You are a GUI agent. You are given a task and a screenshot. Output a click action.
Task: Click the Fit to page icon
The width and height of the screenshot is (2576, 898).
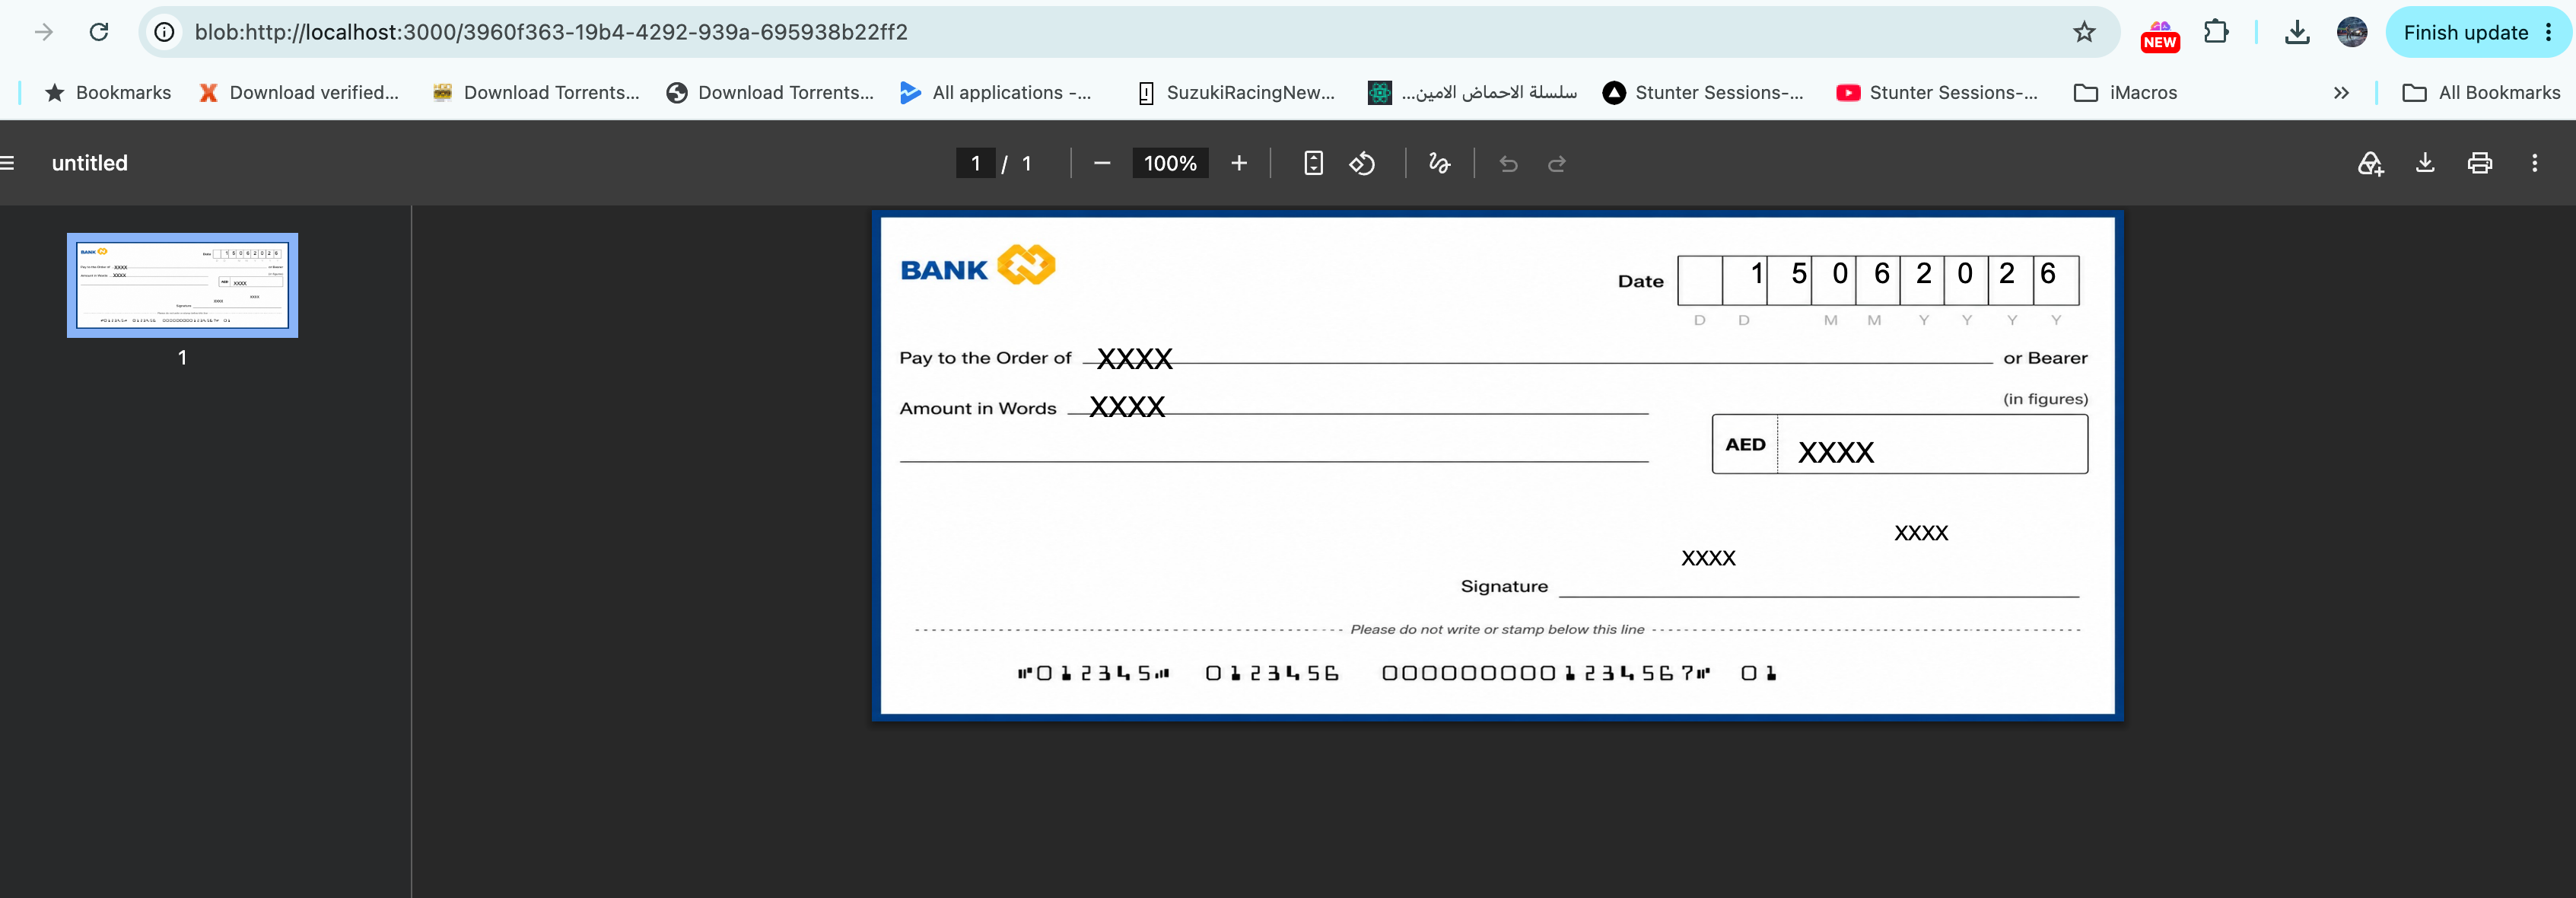1314,163
